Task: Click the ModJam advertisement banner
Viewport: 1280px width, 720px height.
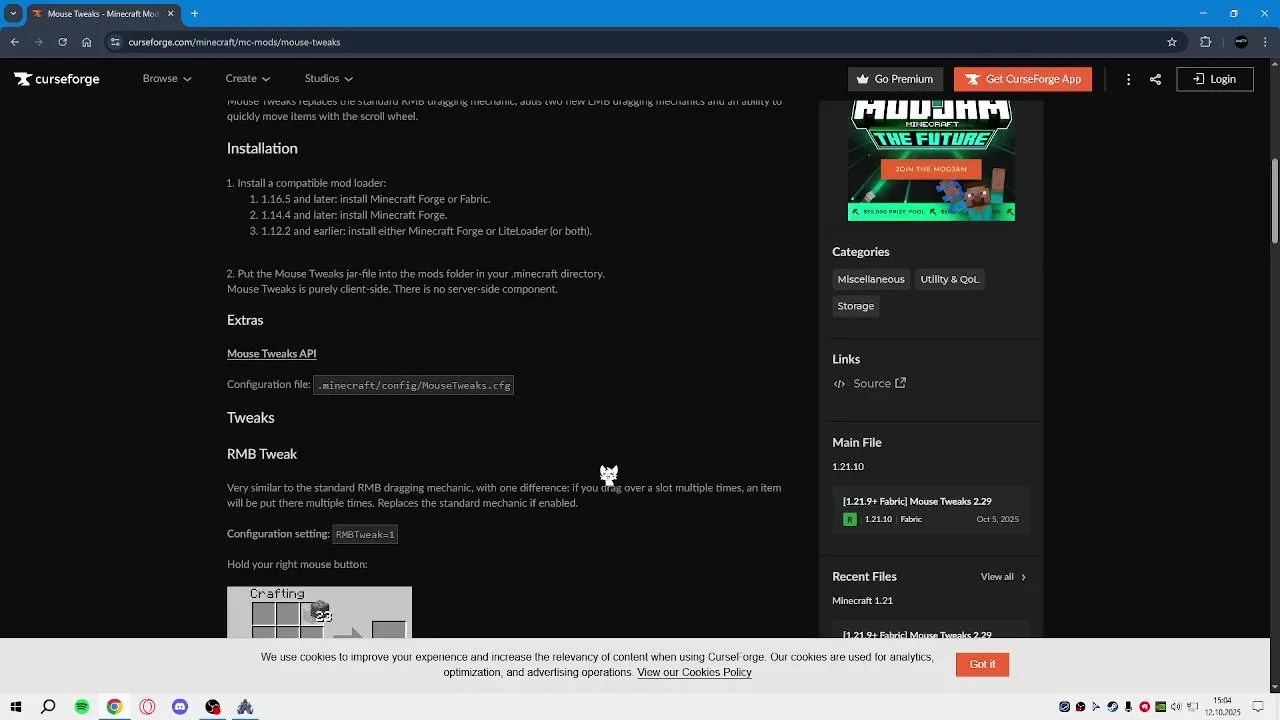Action: click(931, 160)
